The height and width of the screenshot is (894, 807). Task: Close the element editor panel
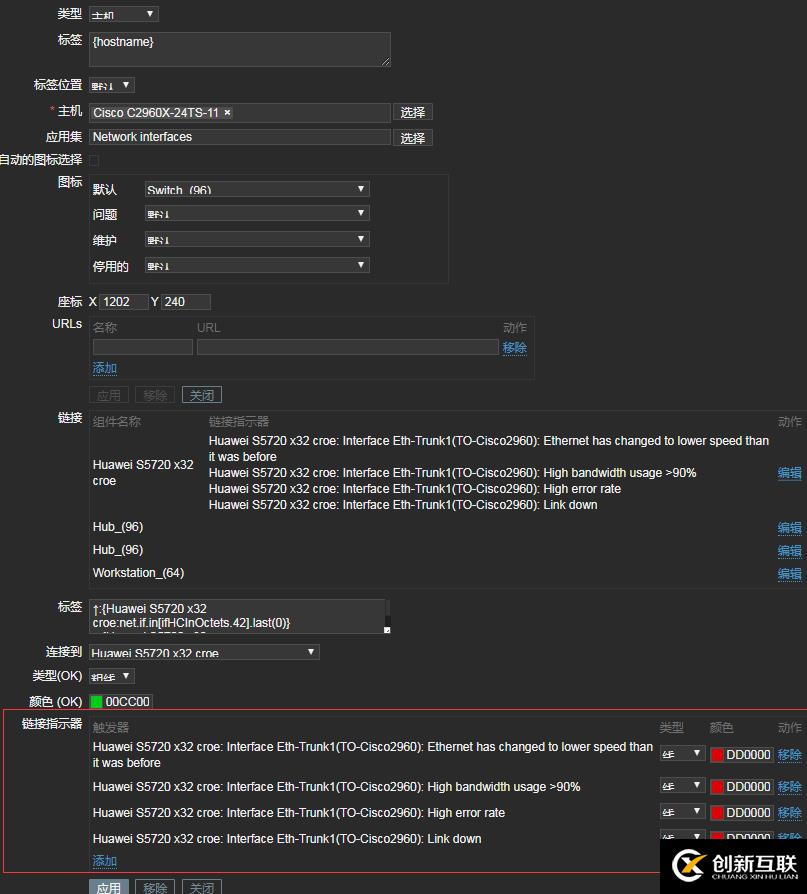(202, 395)
